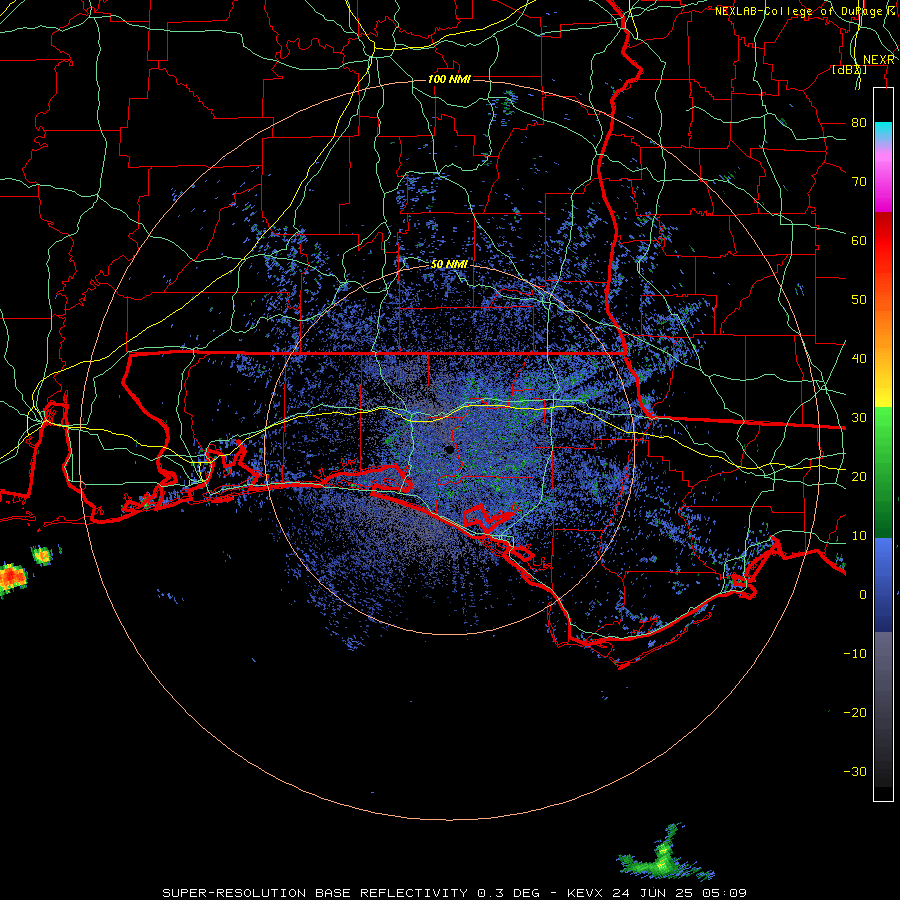Viewport: 900px width, 900px height.
Task: Click the -30 value on the dBZ scale
Action: click(855, 771)
